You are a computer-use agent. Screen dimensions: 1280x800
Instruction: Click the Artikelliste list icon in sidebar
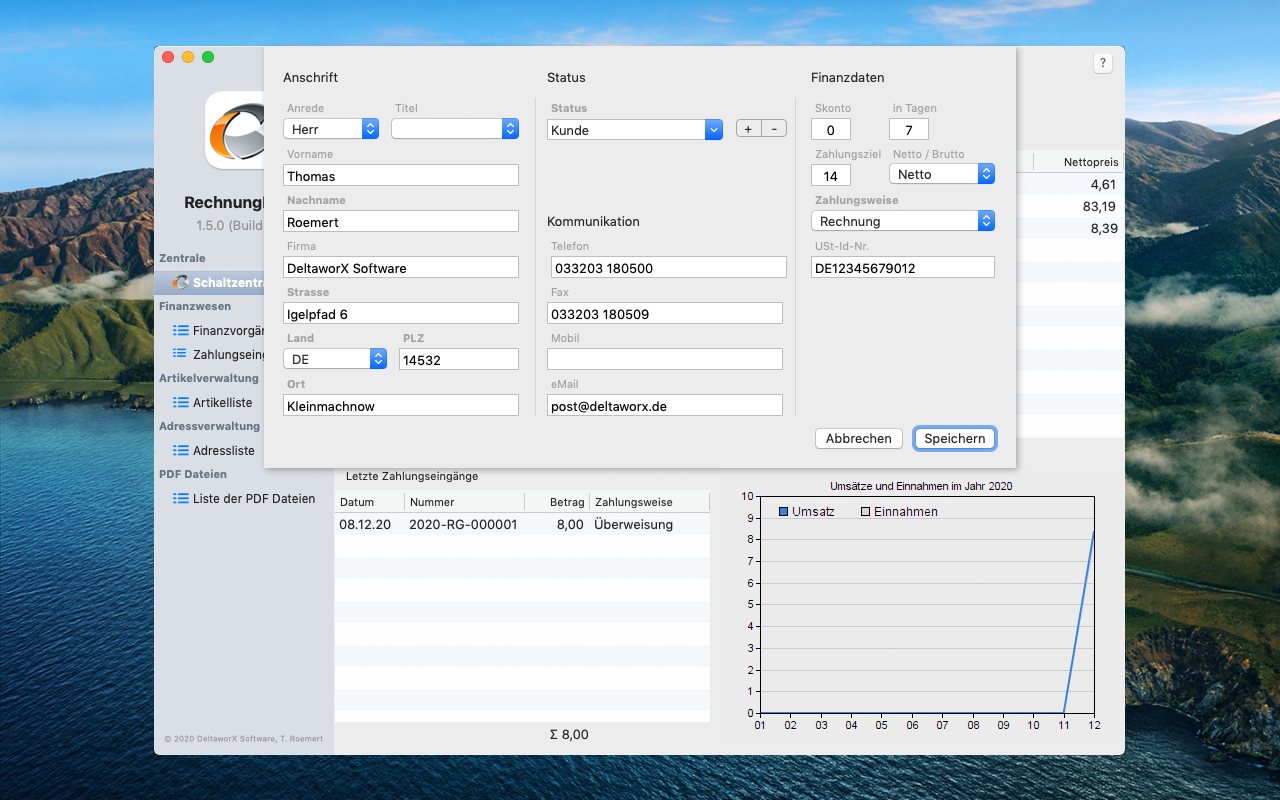point(181,402)
